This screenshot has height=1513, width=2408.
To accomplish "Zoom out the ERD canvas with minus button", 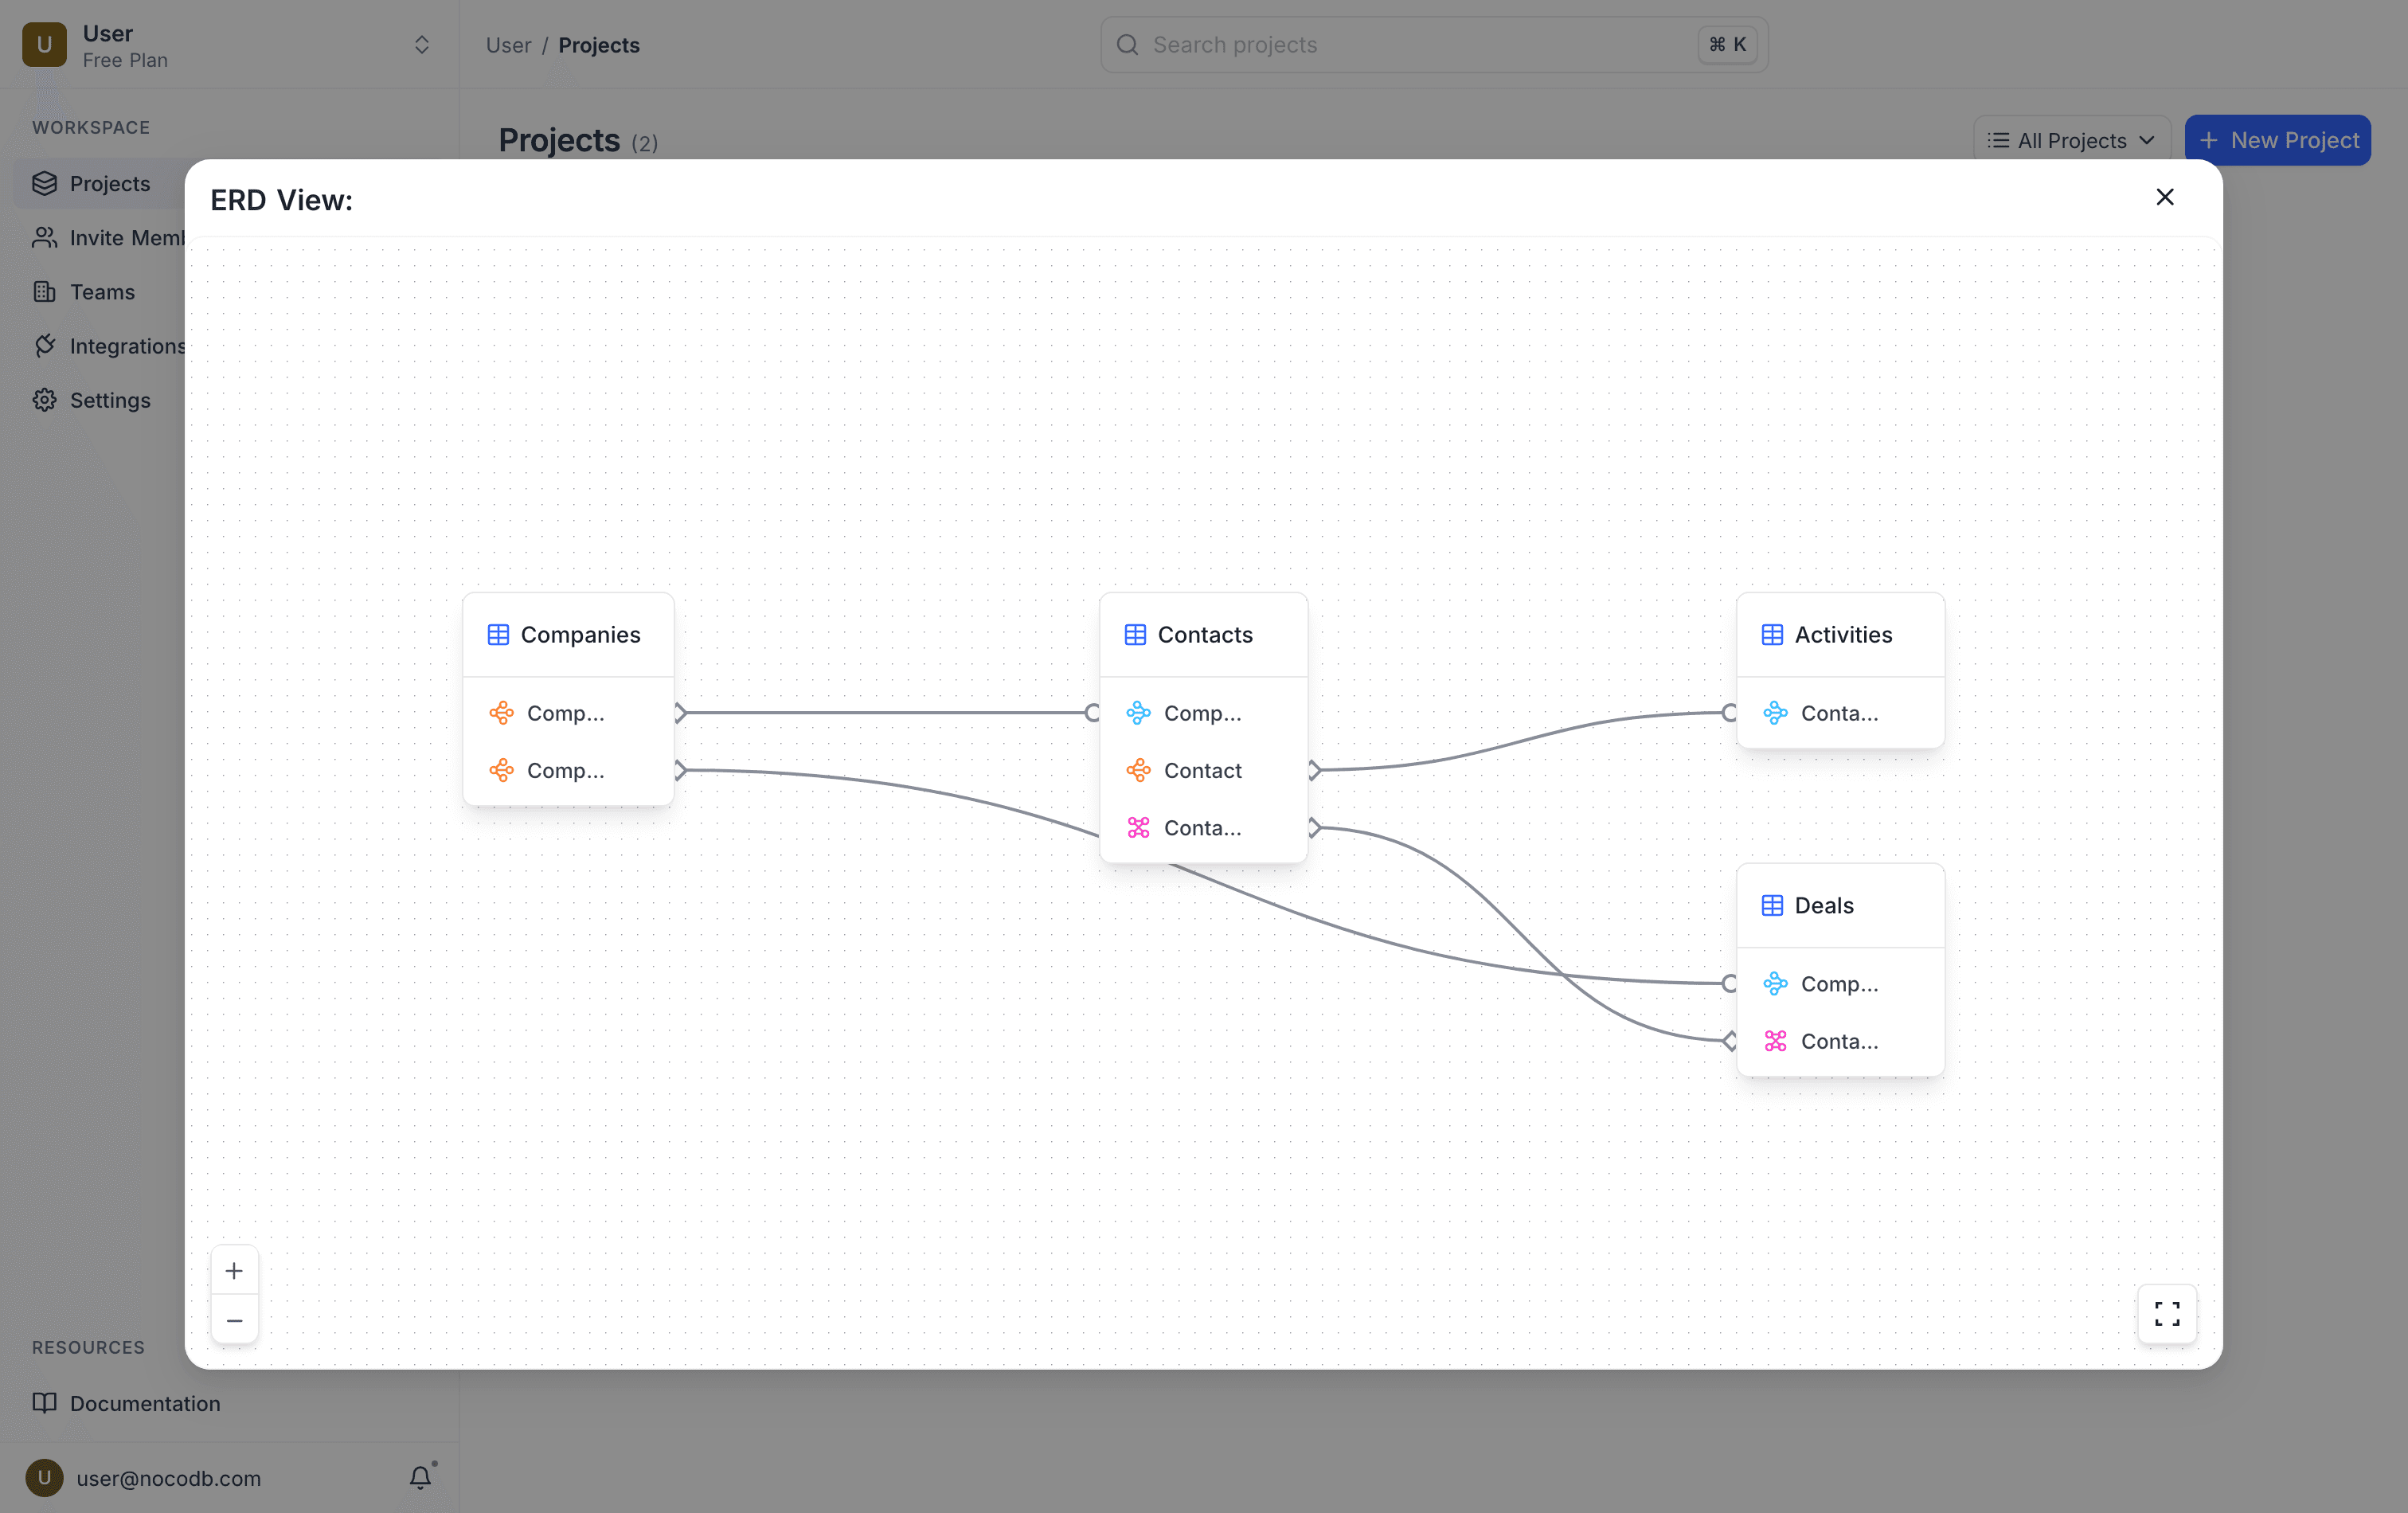I will point(234,1320).
